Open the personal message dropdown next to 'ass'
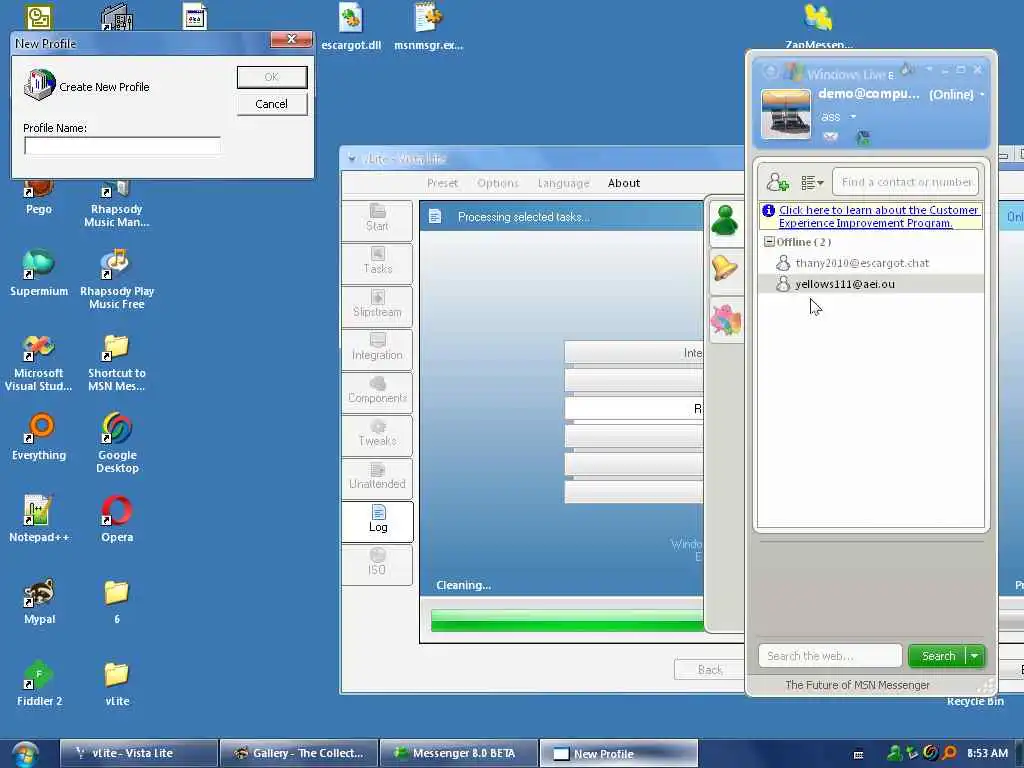 852,117
